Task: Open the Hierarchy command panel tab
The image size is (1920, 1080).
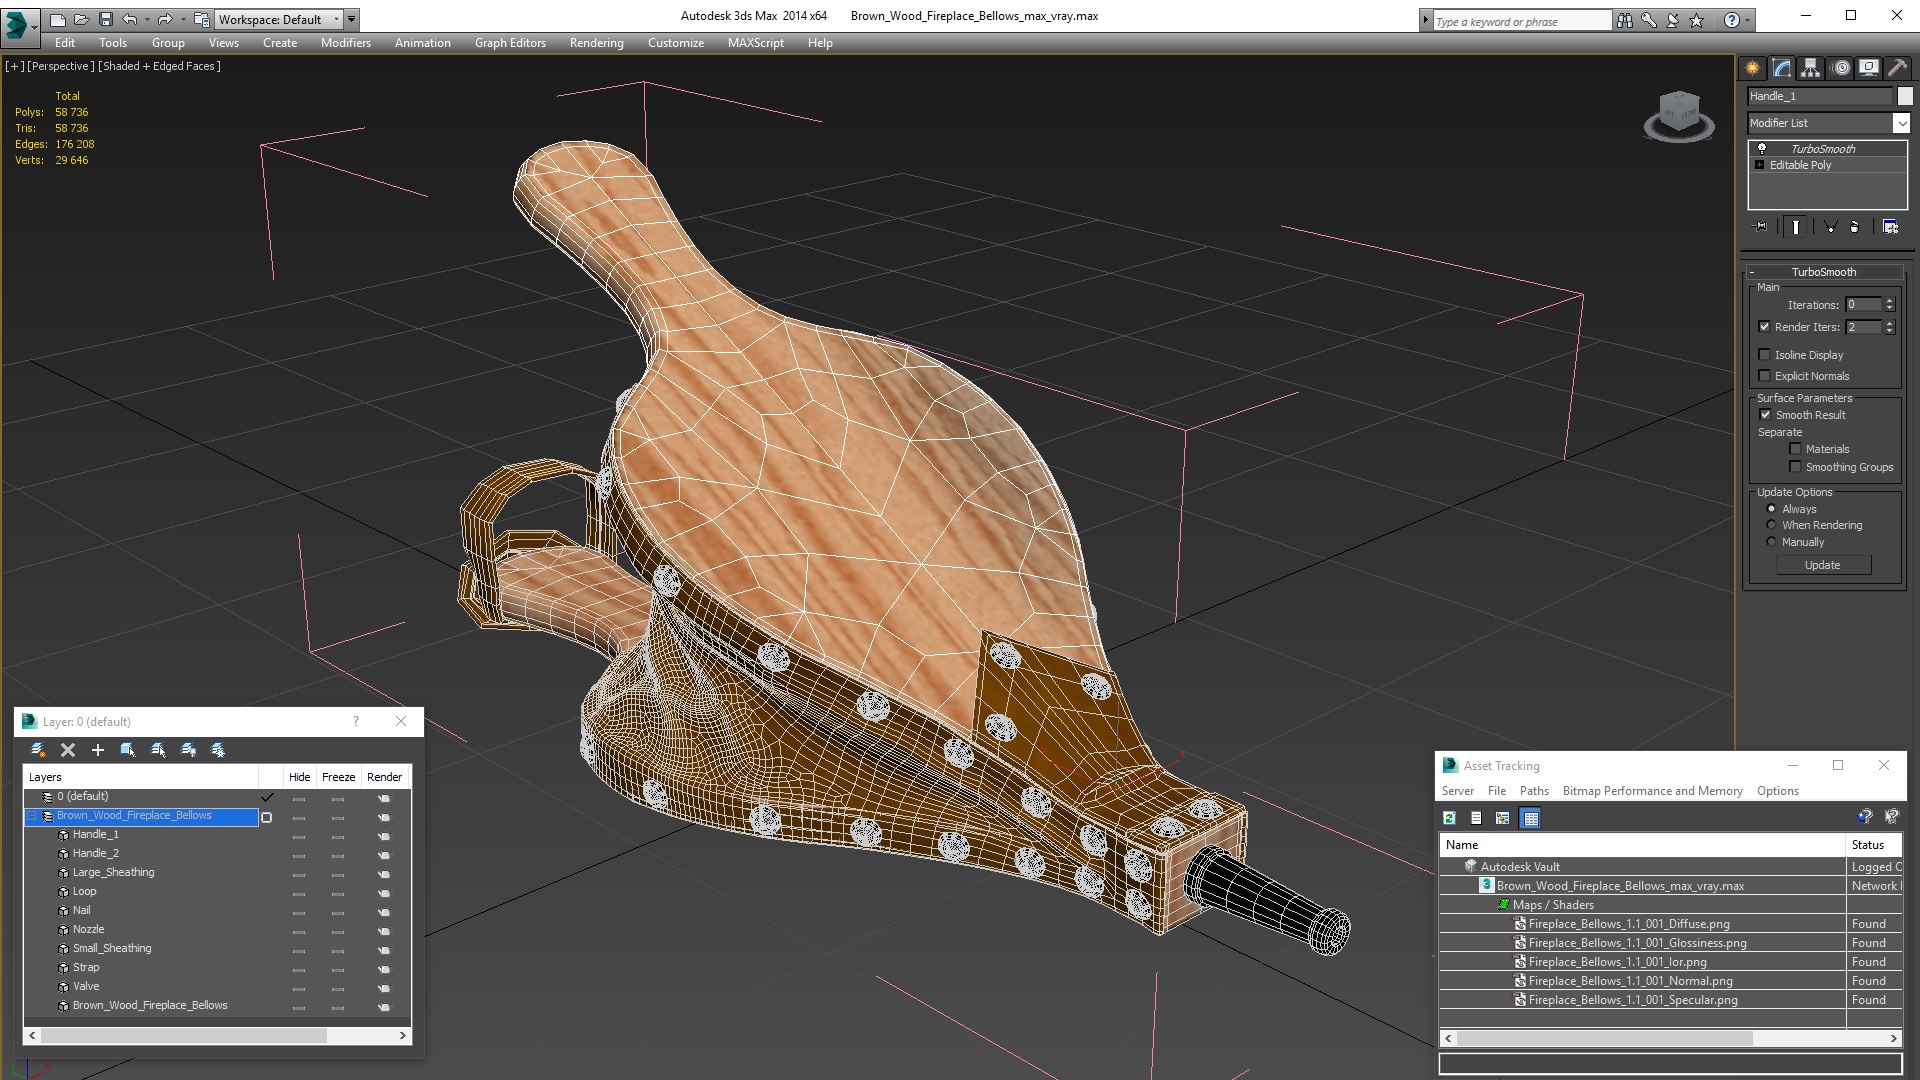Action: tap(1810, 68)
